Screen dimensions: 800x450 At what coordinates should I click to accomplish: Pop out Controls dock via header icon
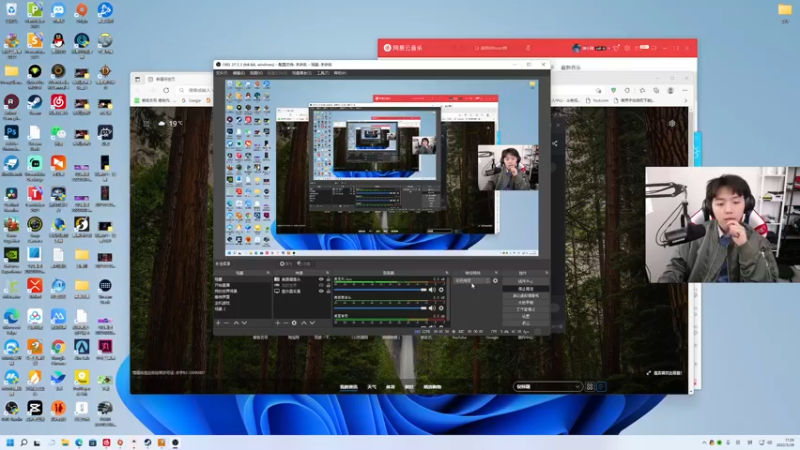tap(546, 273)
